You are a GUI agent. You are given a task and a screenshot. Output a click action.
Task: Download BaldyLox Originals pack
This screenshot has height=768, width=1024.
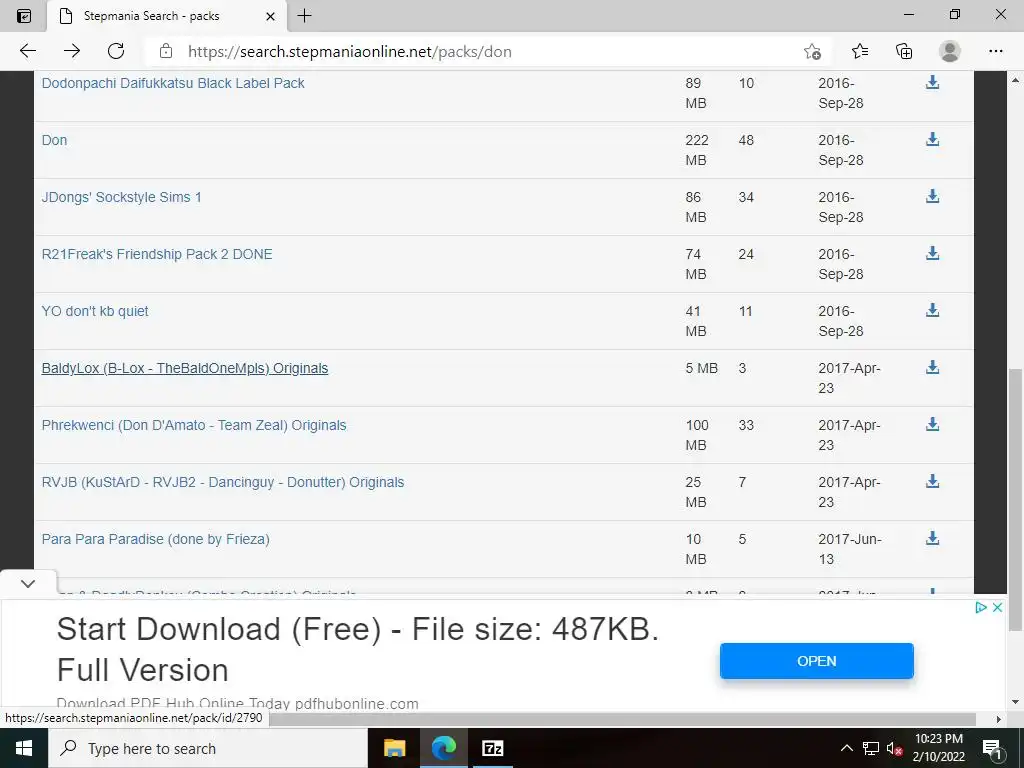[933, 367]
